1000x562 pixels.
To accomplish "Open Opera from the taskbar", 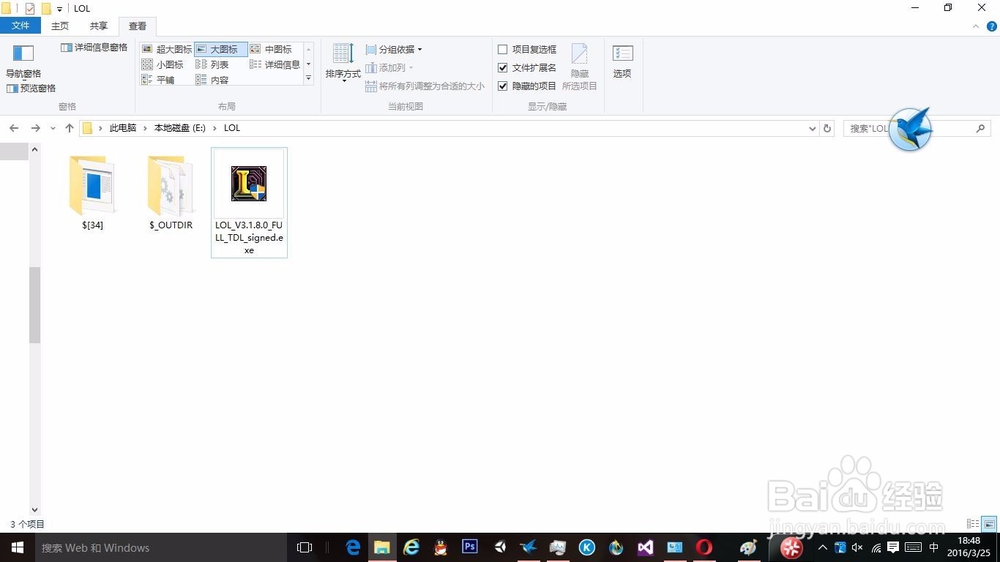I will 704,547.
